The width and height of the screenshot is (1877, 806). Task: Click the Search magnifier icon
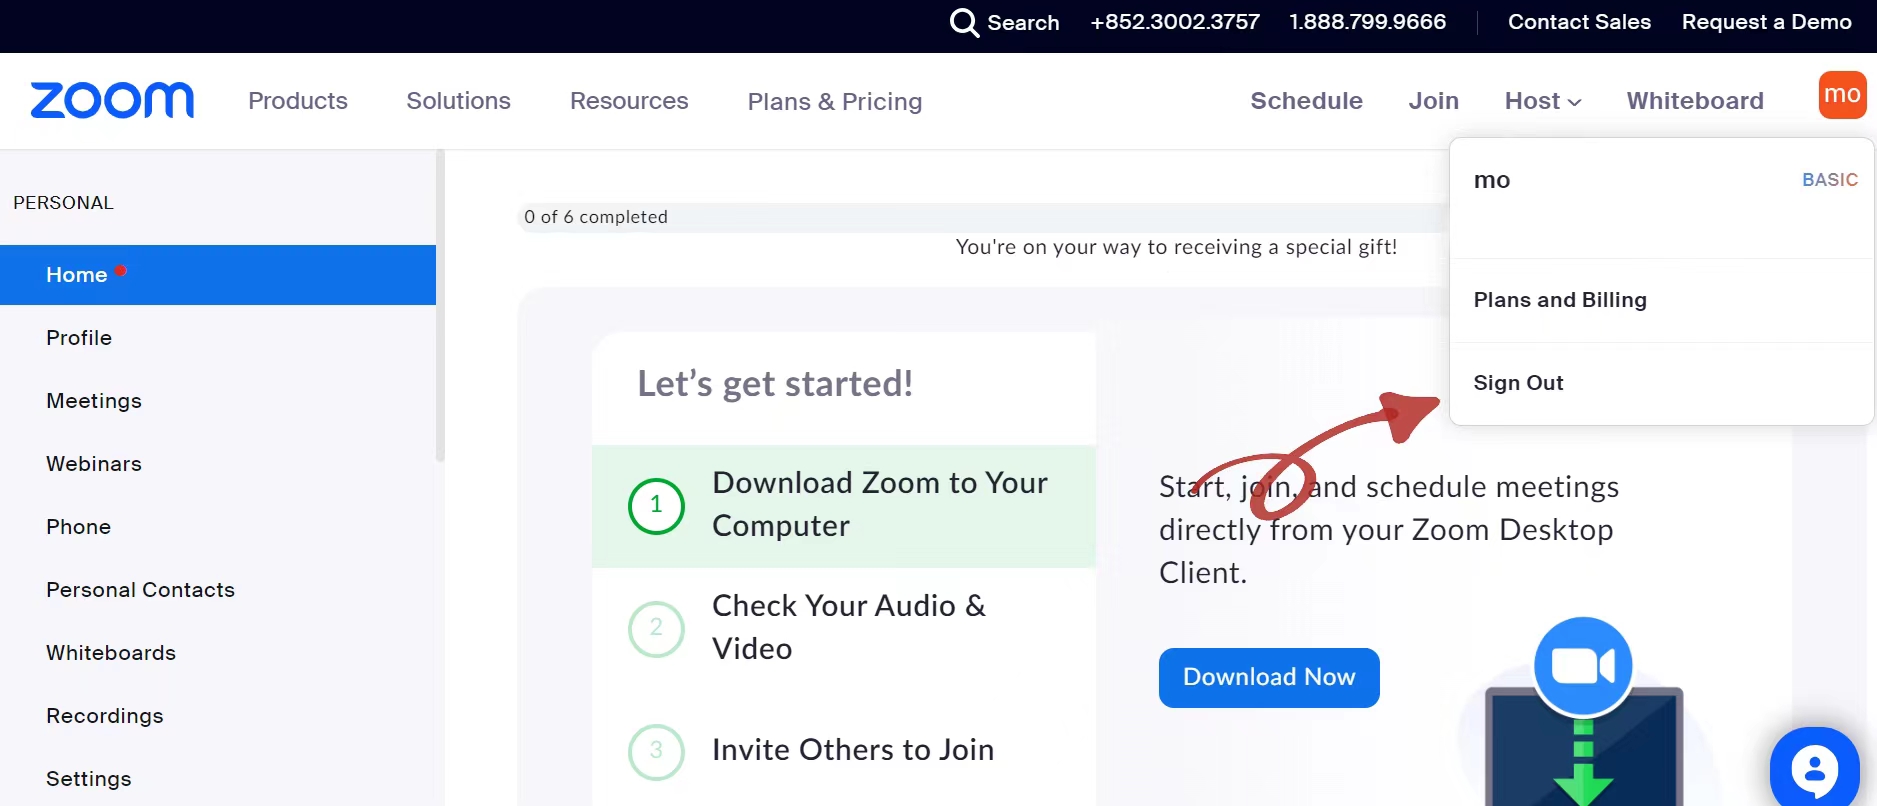tap(964, 22)
